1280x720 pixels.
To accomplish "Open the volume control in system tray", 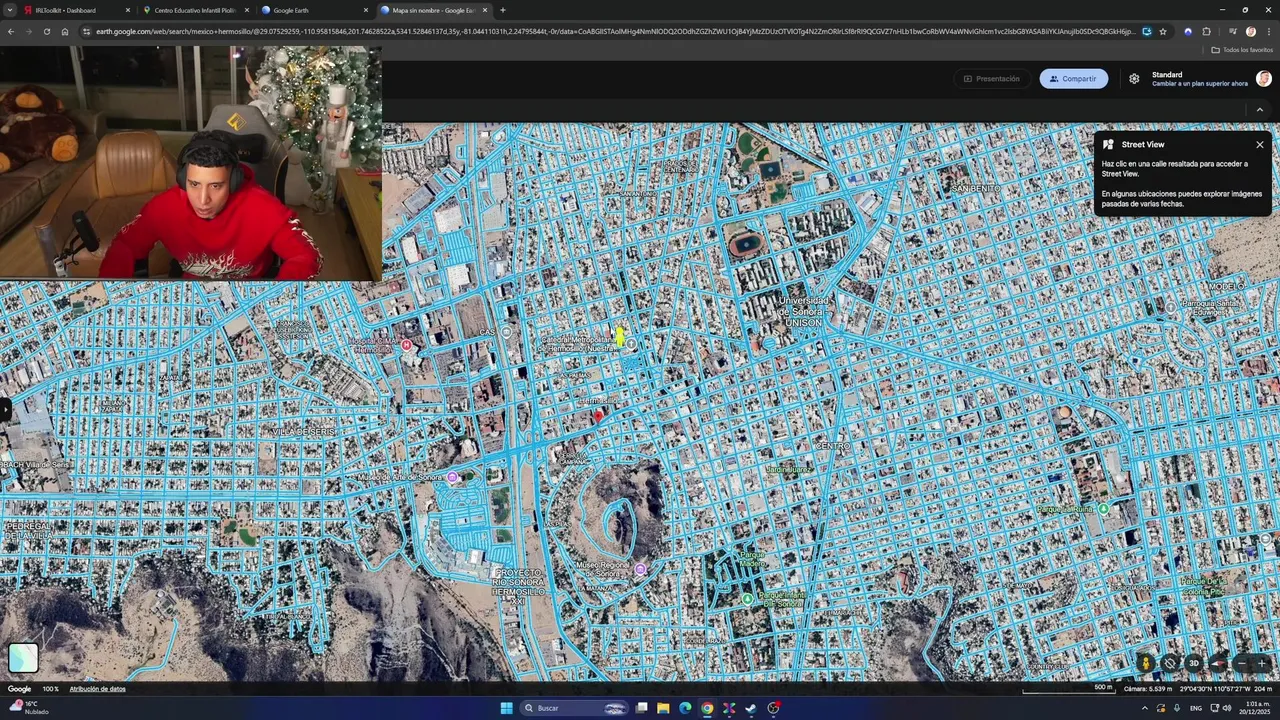I will coord(1227,708).
